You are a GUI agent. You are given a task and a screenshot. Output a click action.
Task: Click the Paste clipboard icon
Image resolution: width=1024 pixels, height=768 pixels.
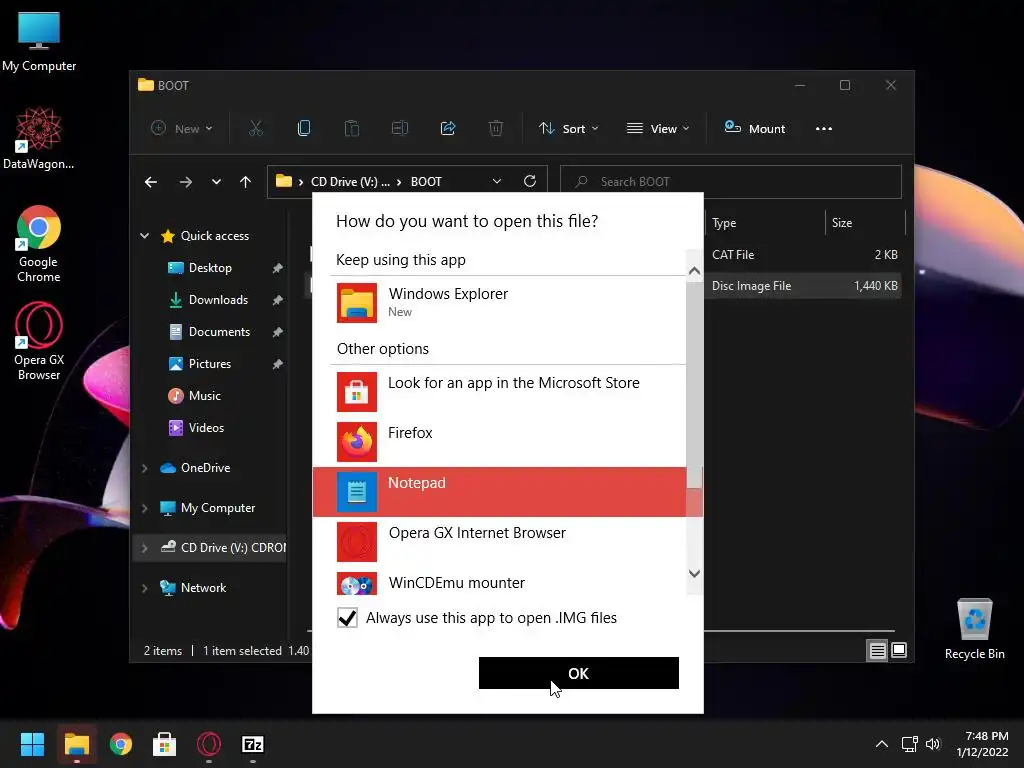351,129
